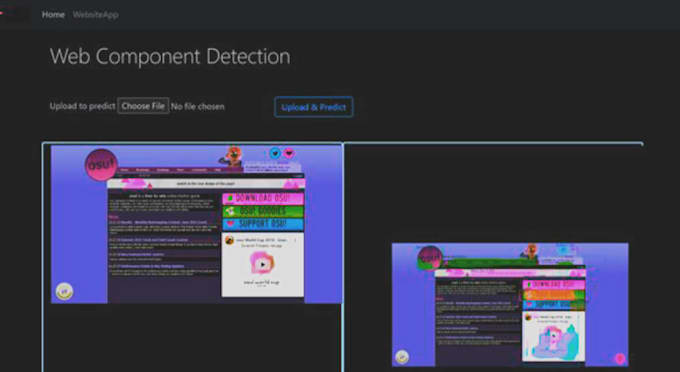The image size is (680, 372).
Task: Click the Upload & Predict button
Action: pos(314,107)
